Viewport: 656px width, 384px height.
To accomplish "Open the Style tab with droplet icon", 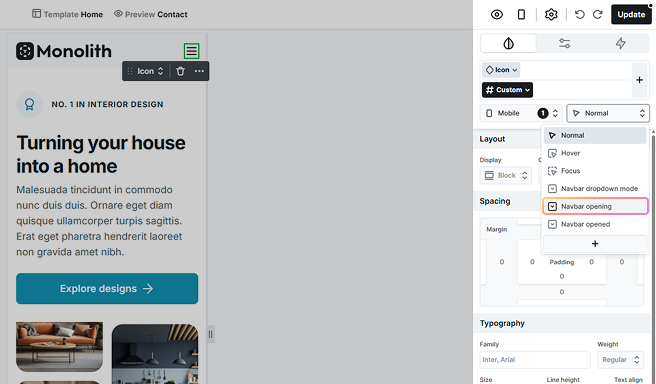I will tap(508, 43).
